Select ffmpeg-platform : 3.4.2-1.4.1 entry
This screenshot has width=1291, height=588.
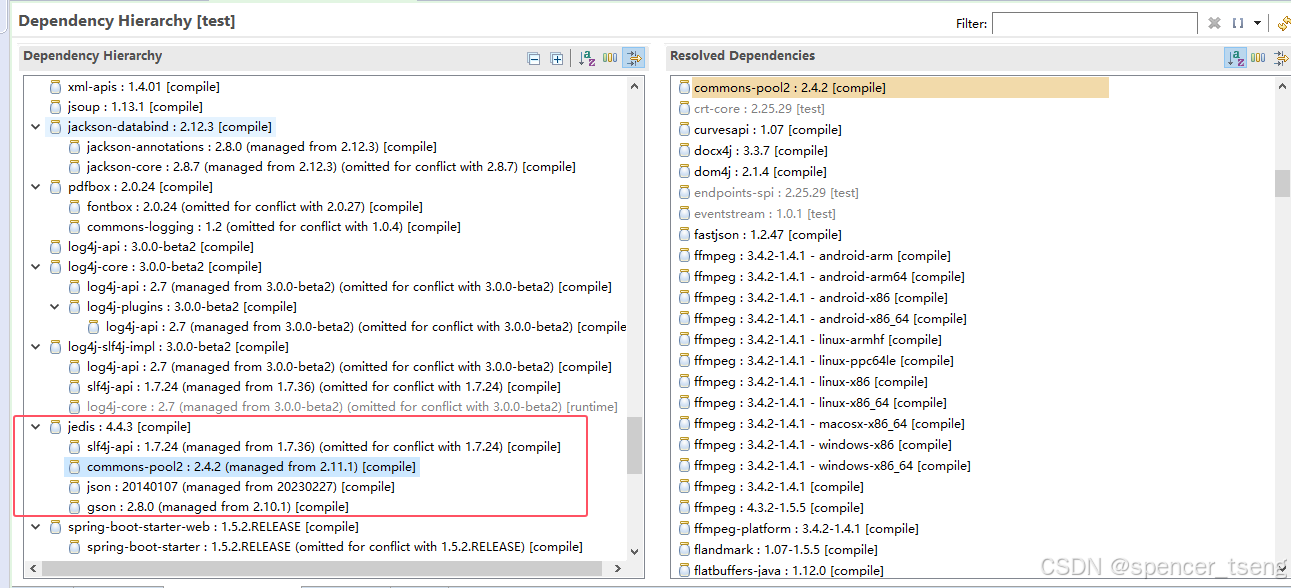[x=806, y=529]
